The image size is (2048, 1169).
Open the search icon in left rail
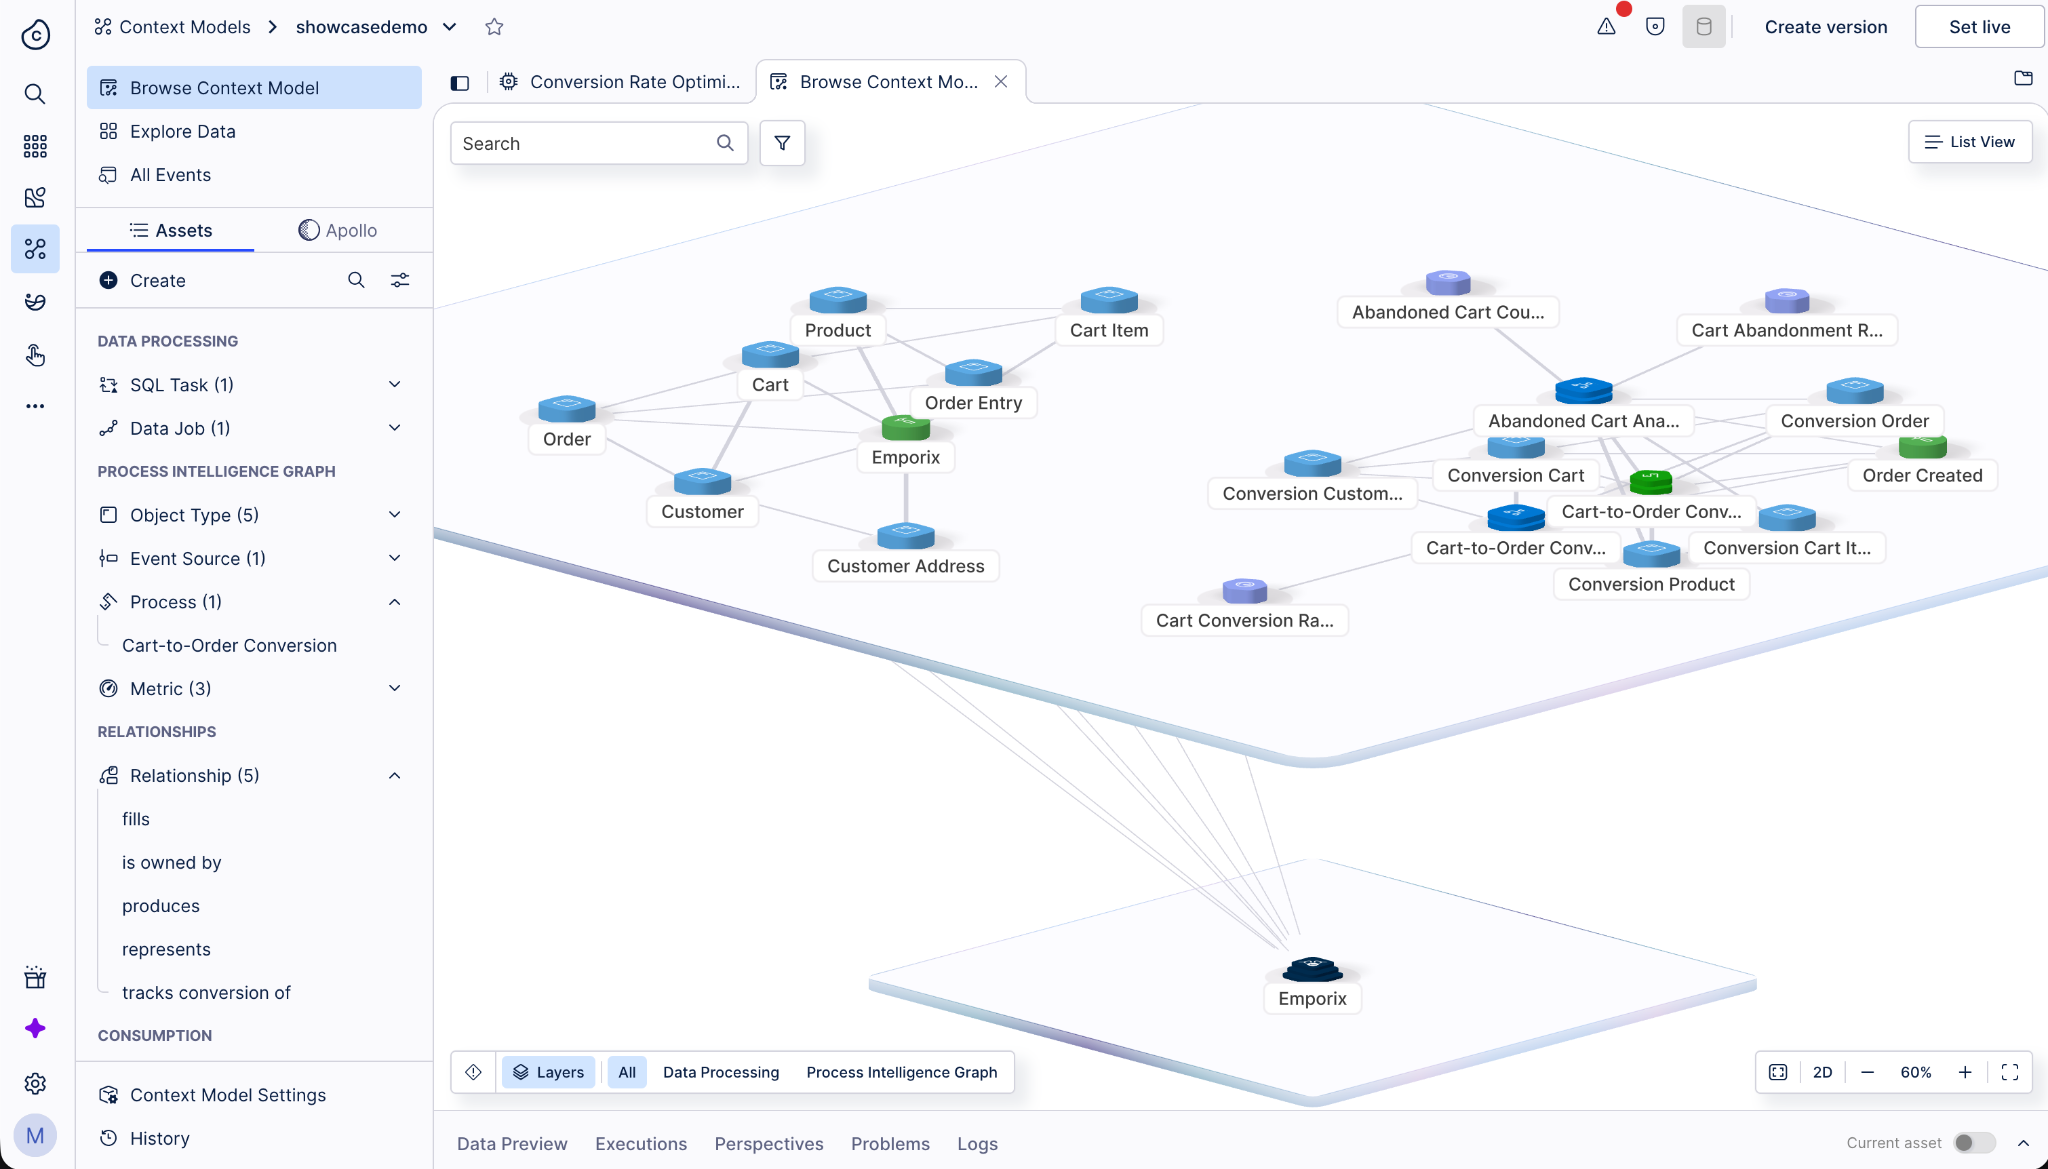[35, 94]
